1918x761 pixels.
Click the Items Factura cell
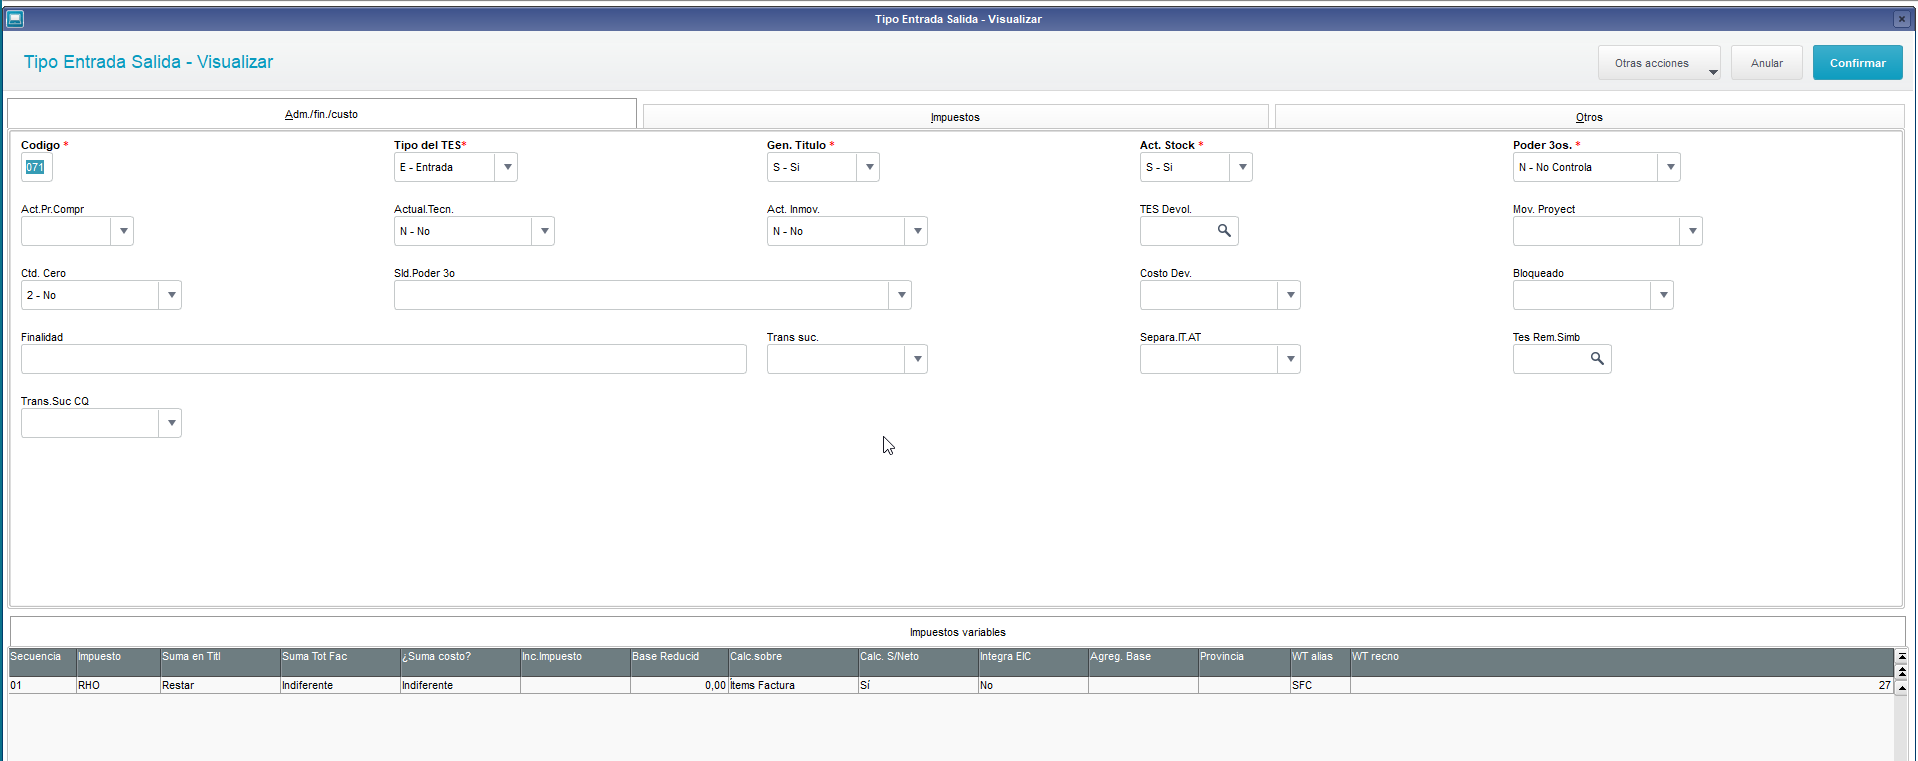[794, 686]
